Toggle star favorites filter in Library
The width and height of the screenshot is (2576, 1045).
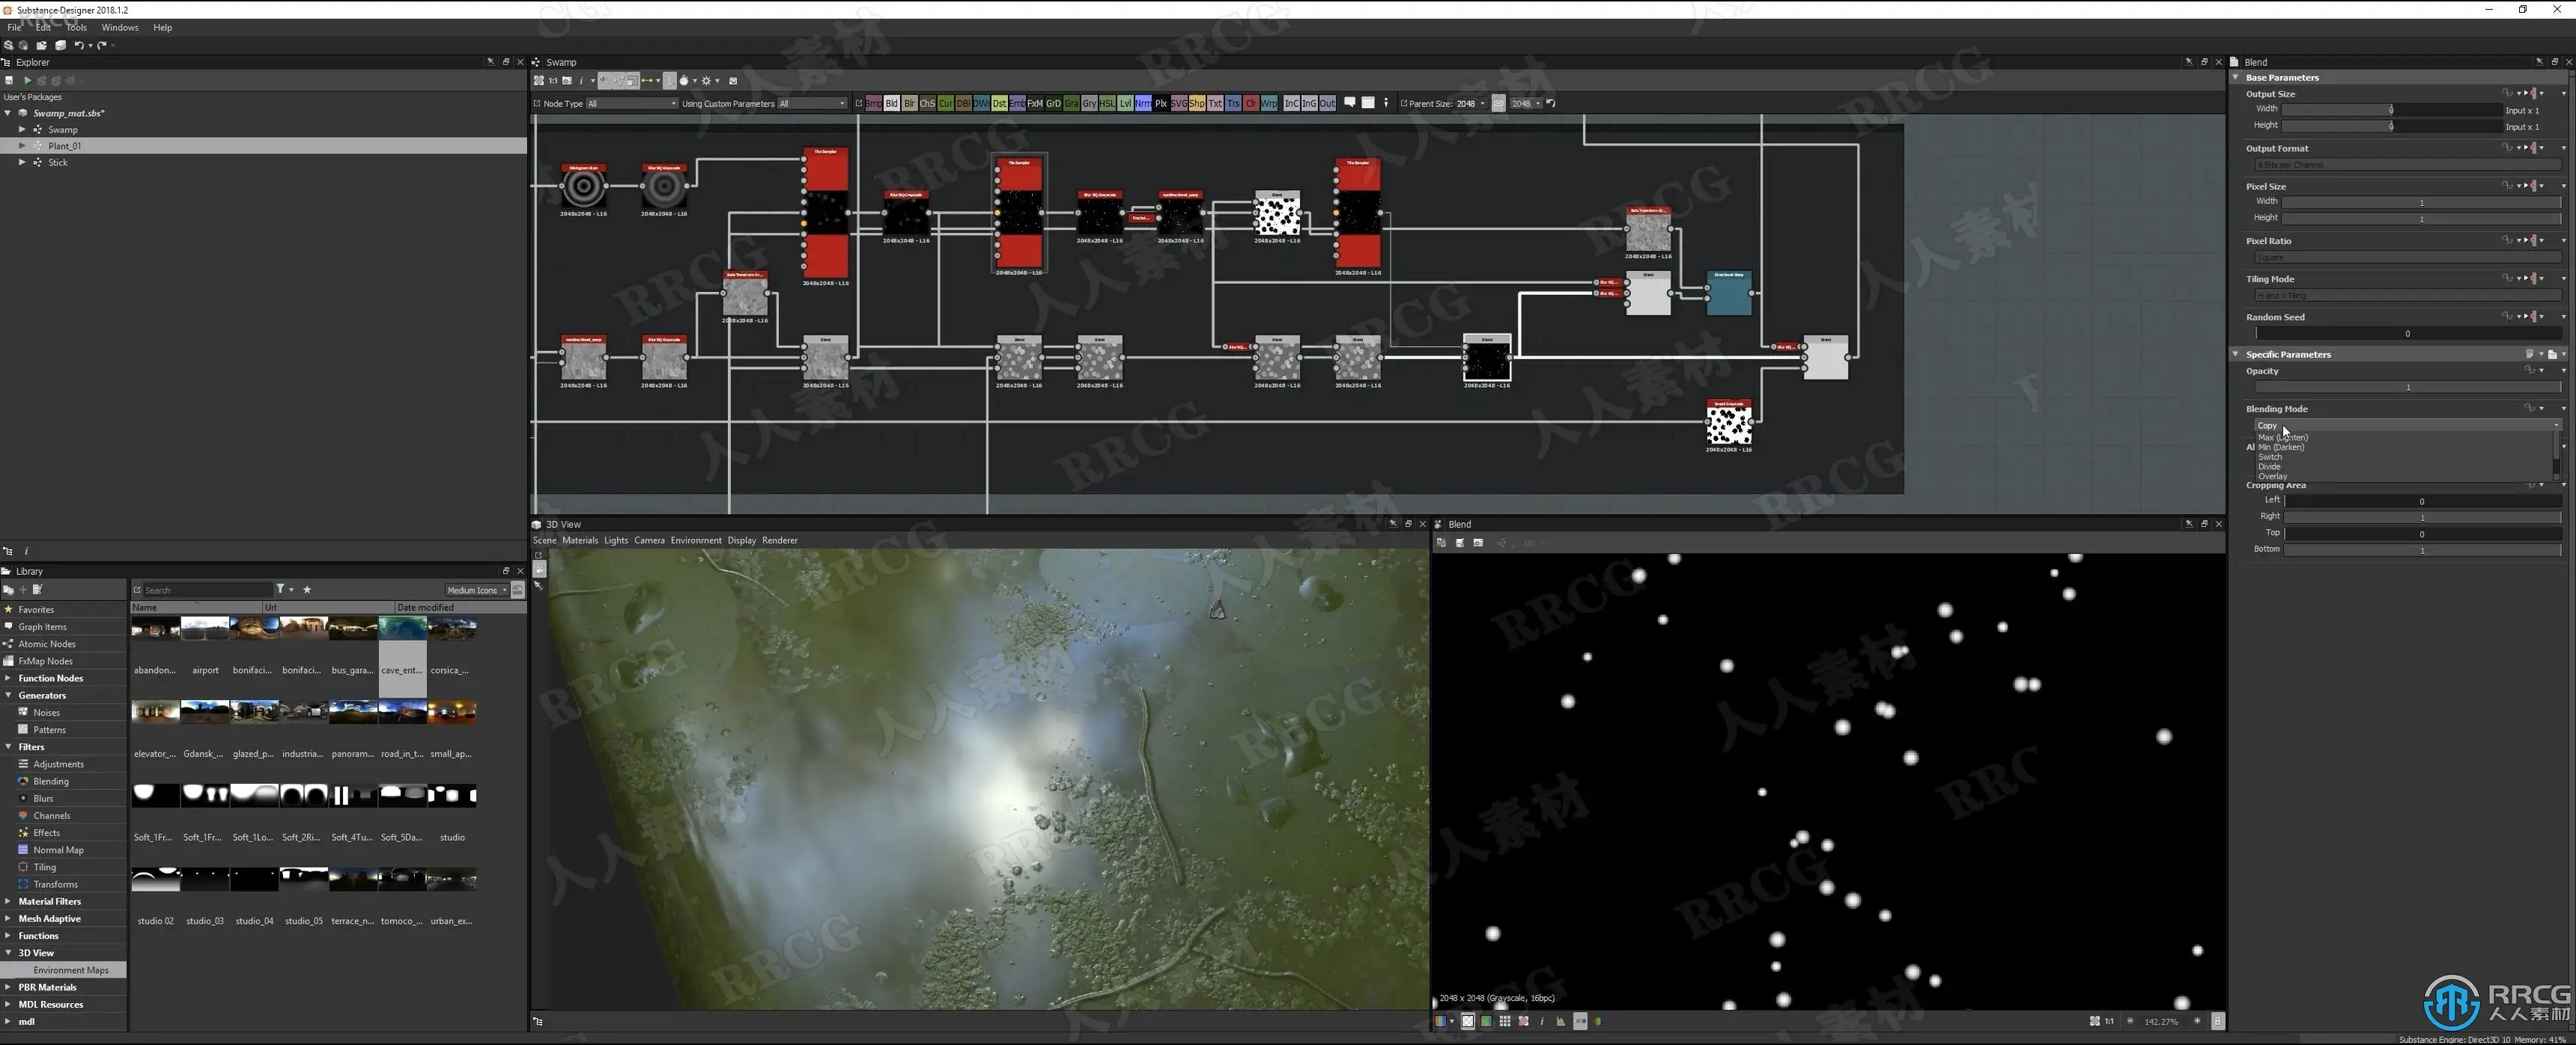(x=307, y=589)
